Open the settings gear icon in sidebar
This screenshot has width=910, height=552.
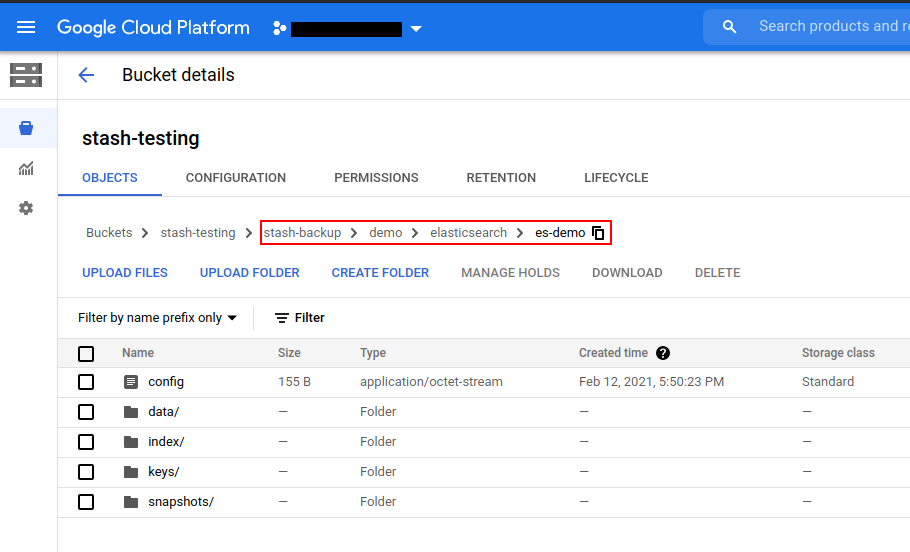(x=26, y=208)
